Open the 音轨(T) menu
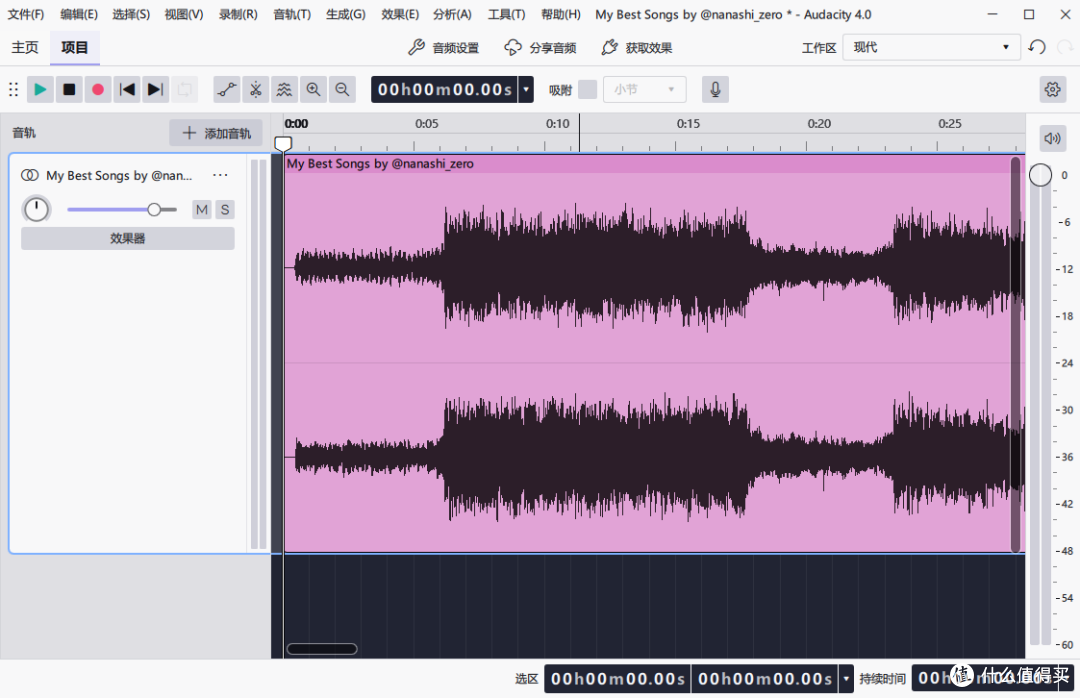This screenshot has height=698, width=1080. tap(292, 14)
